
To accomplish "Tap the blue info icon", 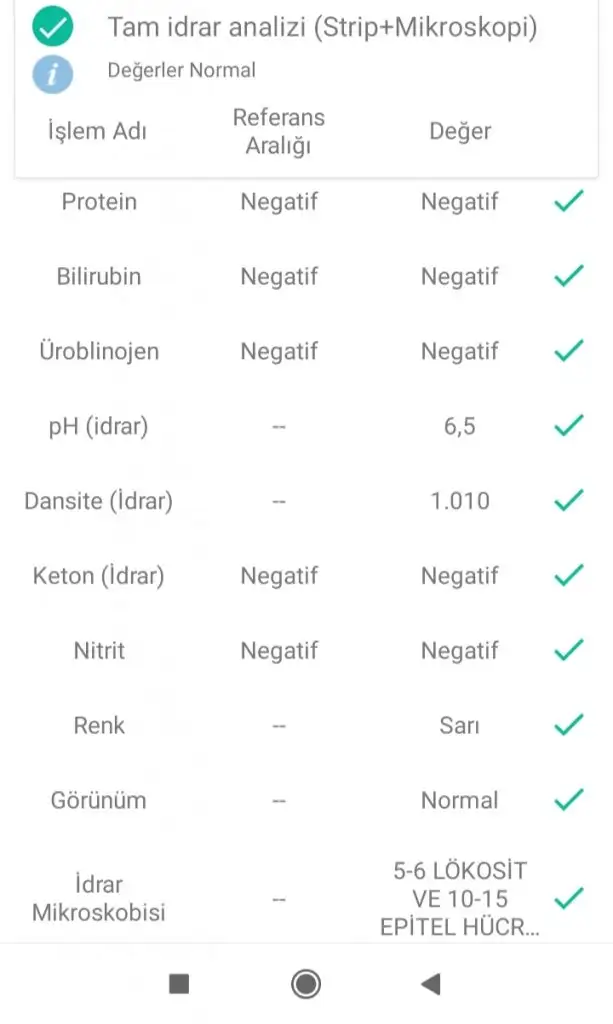I will [x=52, y=72].
